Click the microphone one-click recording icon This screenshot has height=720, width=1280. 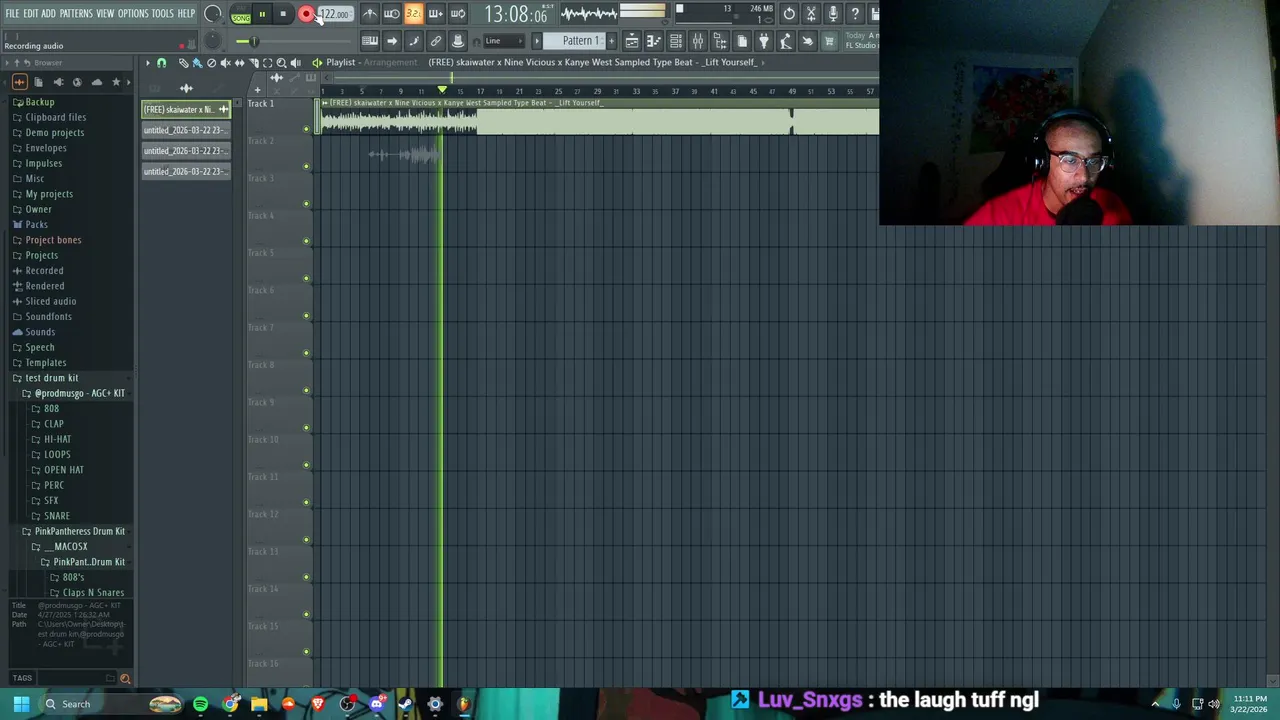click(x=833, y=14)
